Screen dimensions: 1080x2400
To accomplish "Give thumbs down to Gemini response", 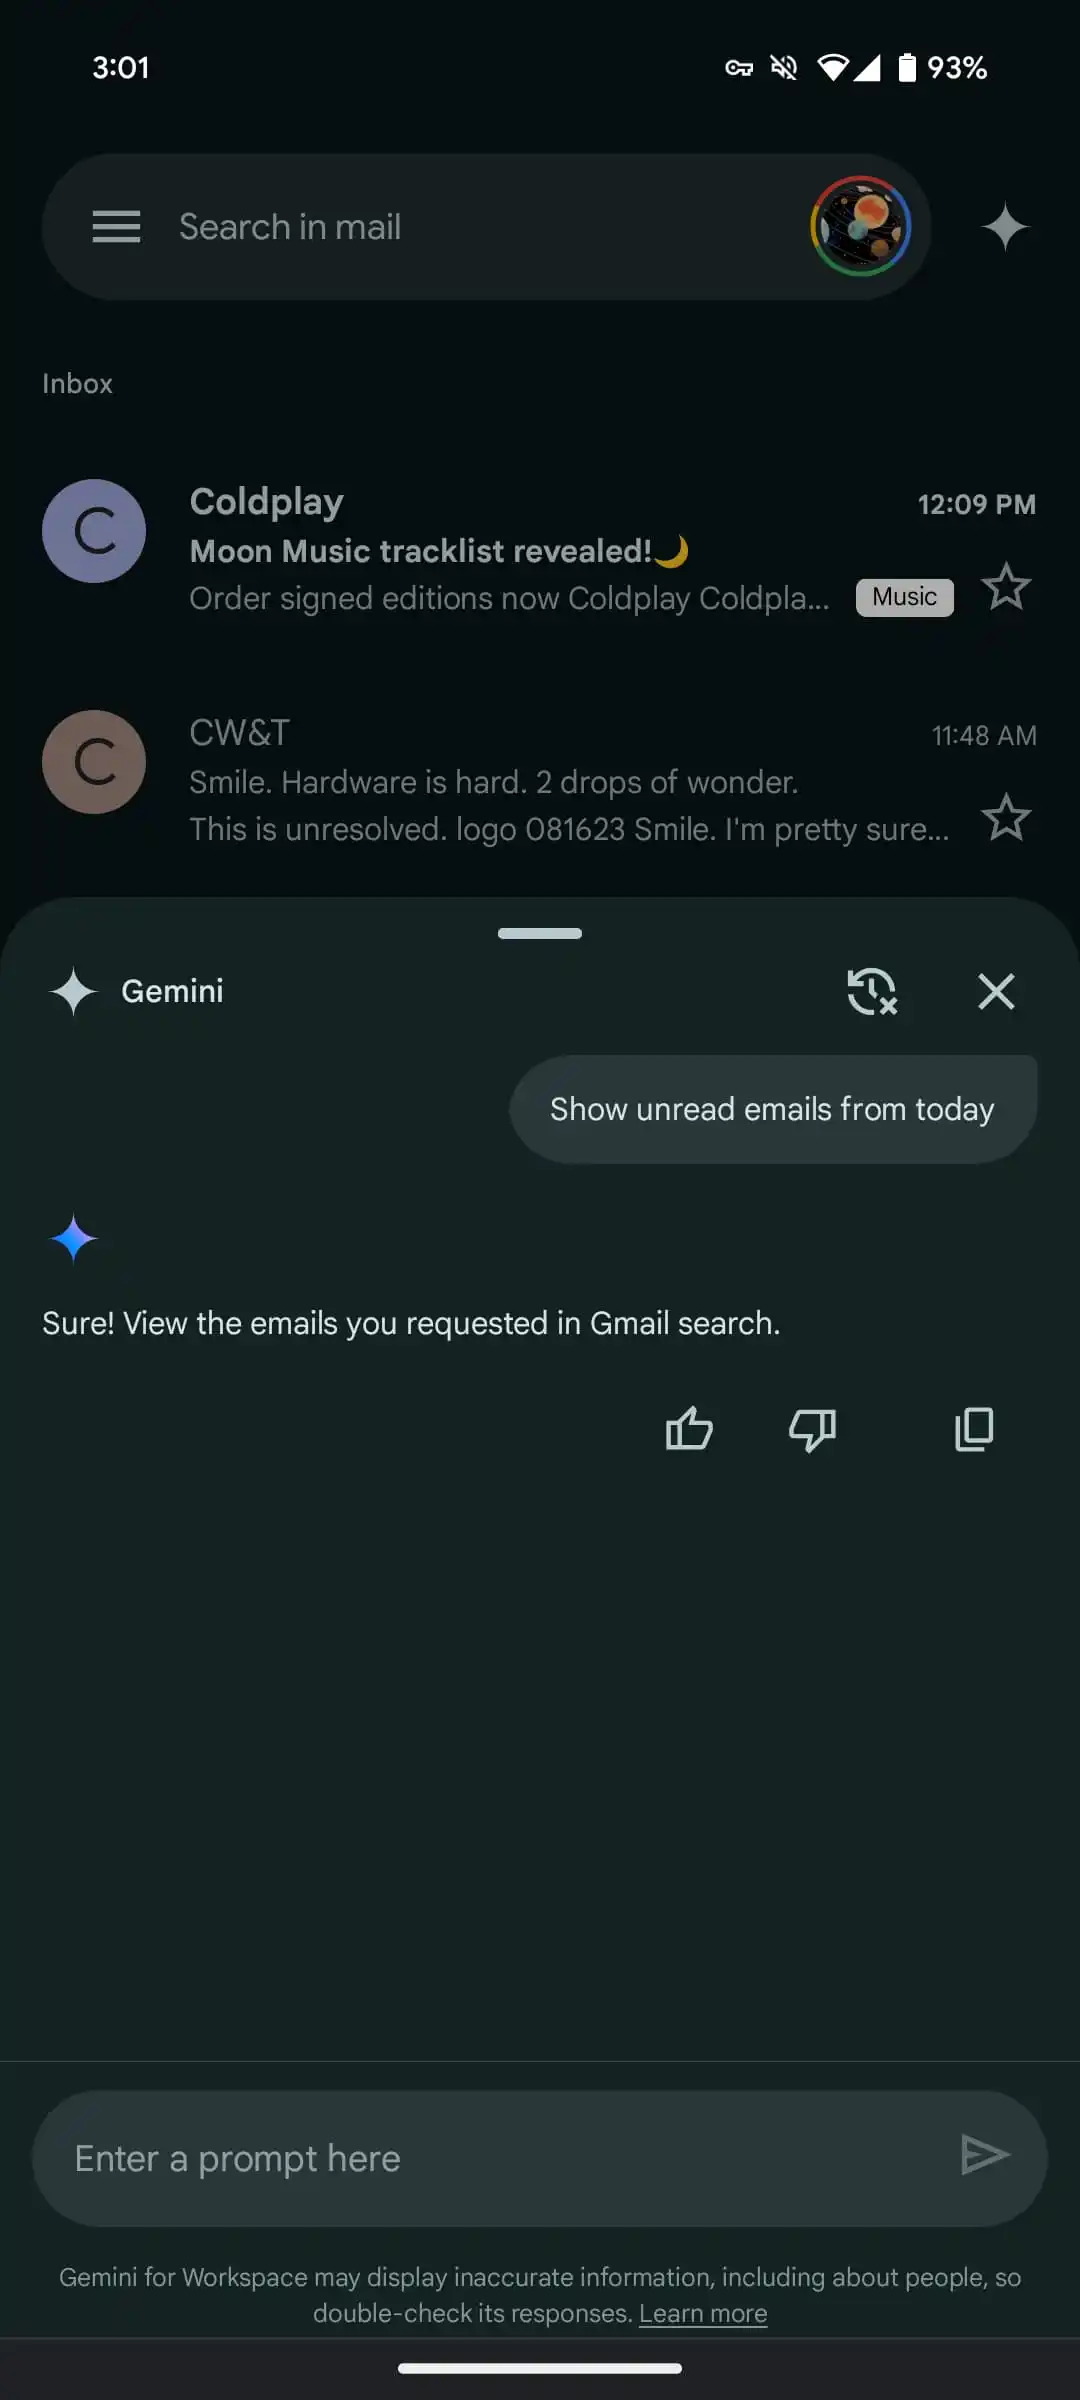I will point(812,1428).
